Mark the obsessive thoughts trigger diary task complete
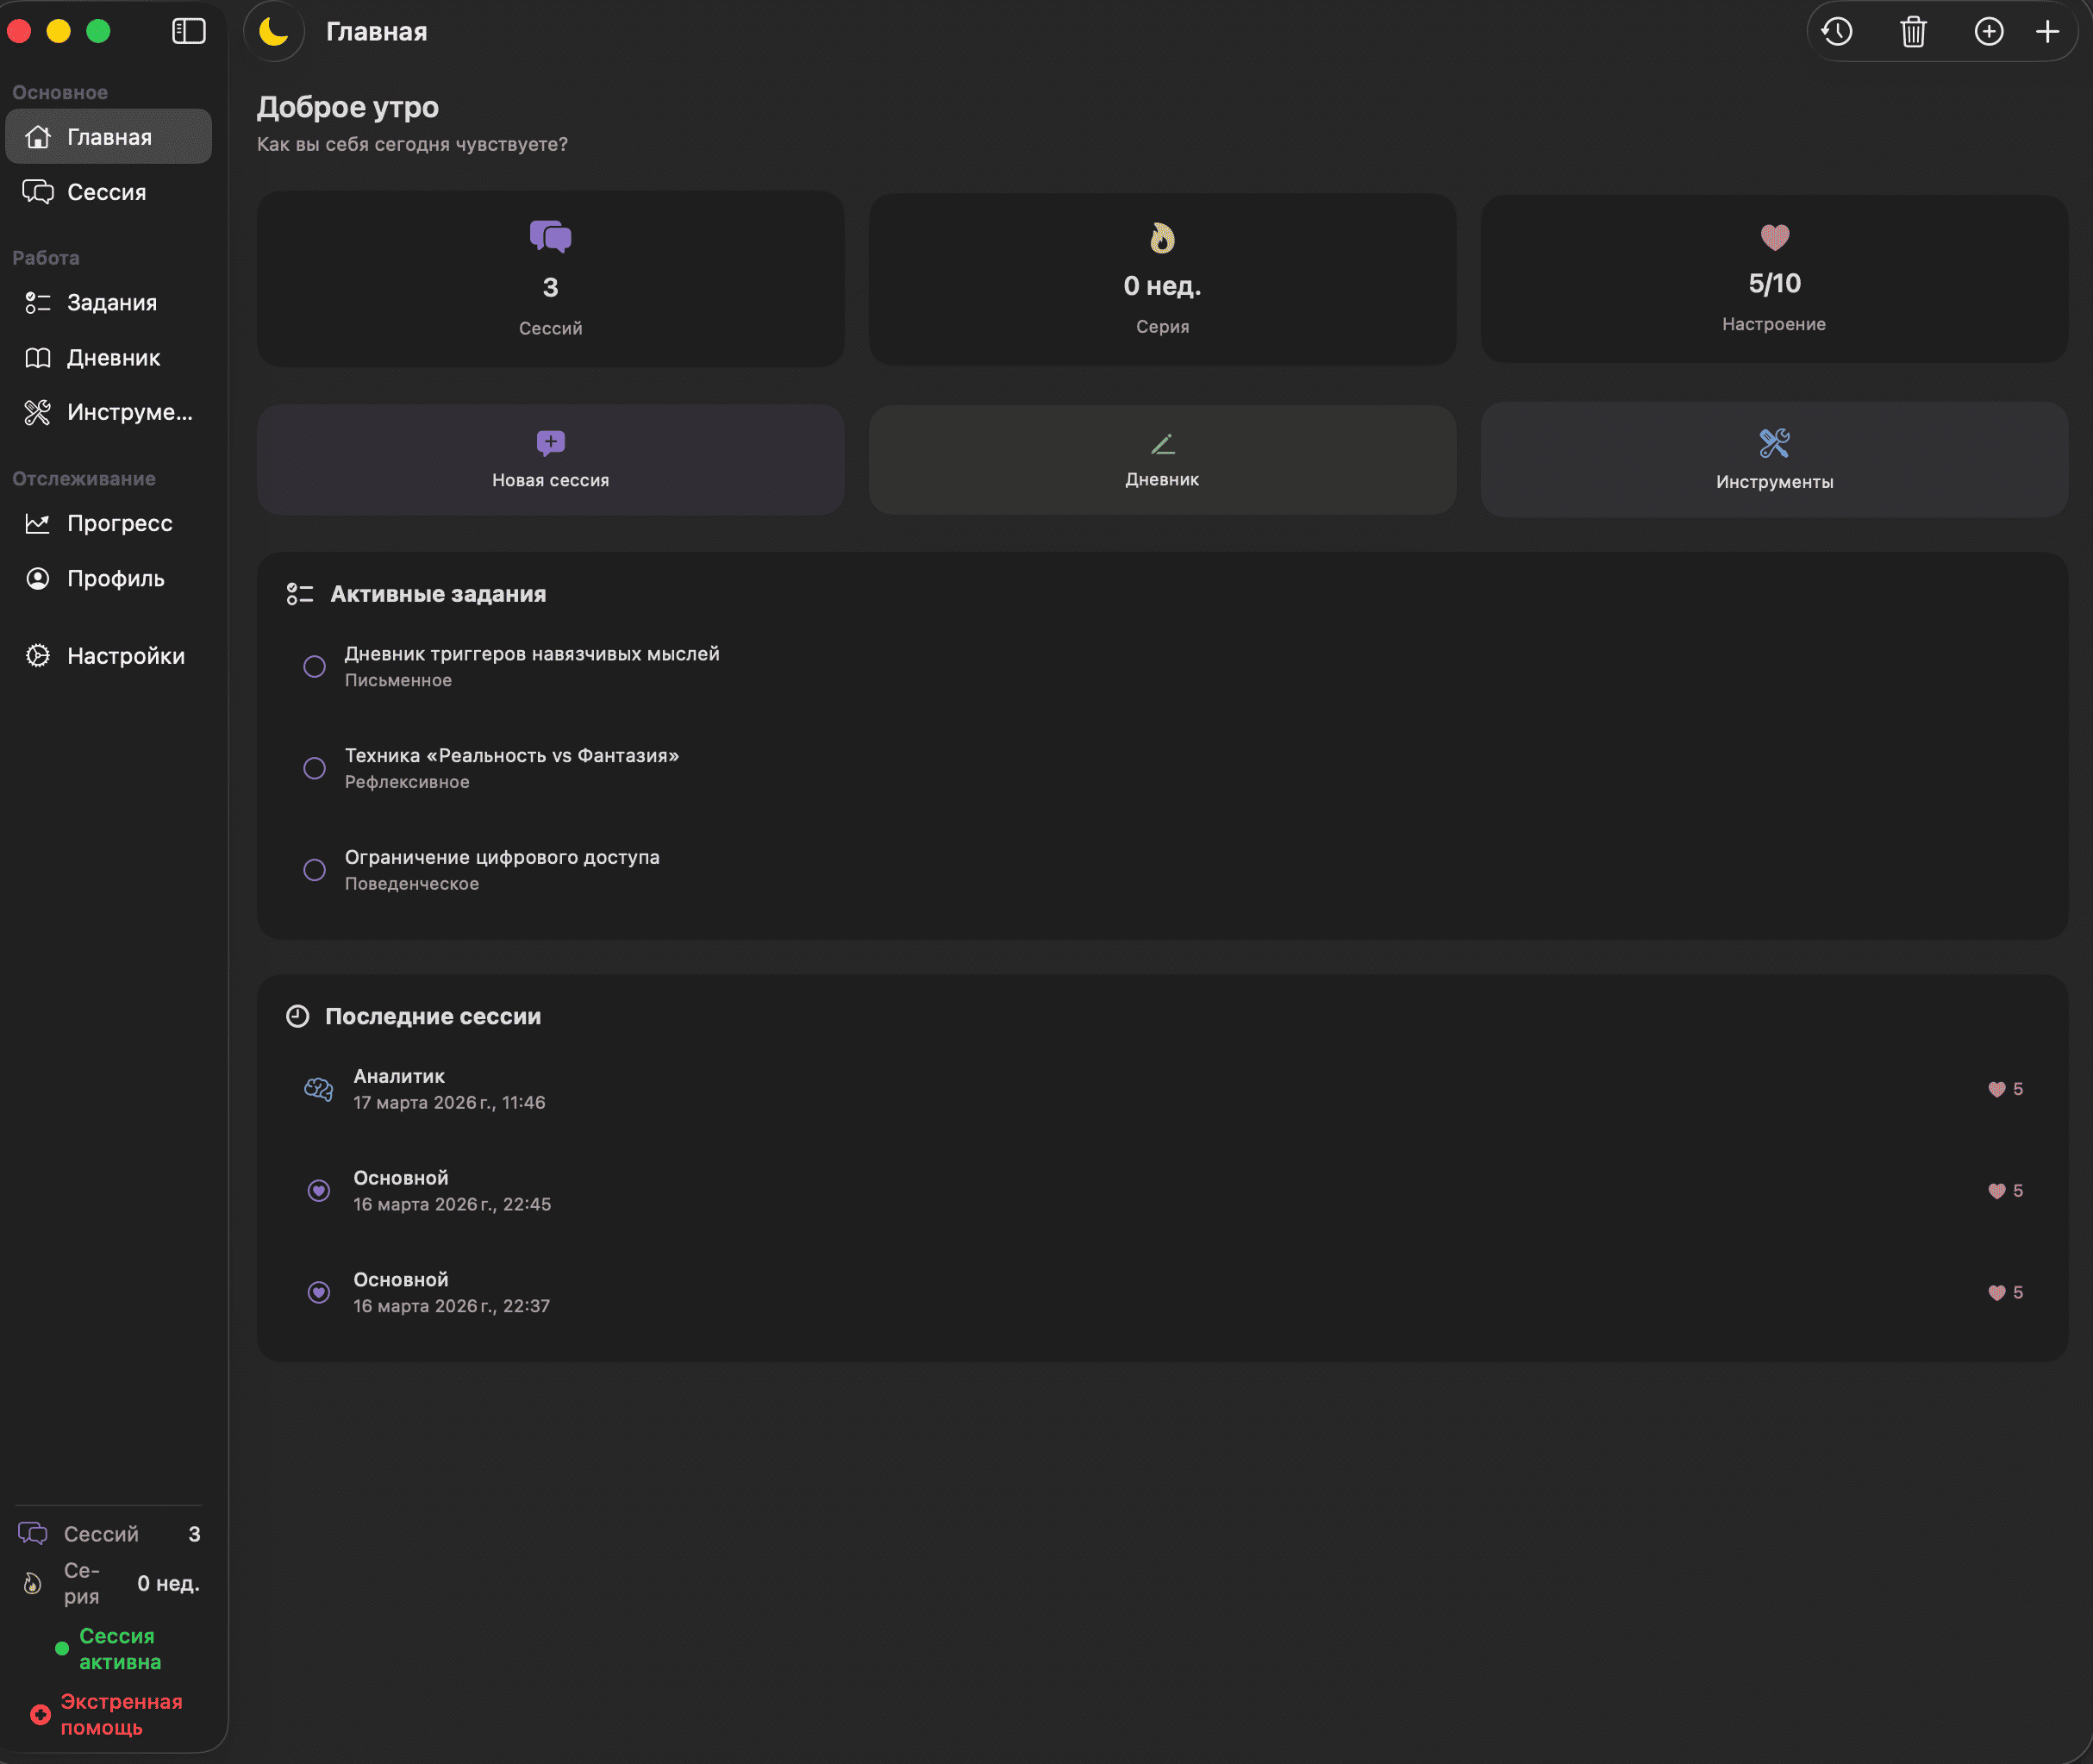This screenshot has height=1764, width=2093. coord(315,667)
